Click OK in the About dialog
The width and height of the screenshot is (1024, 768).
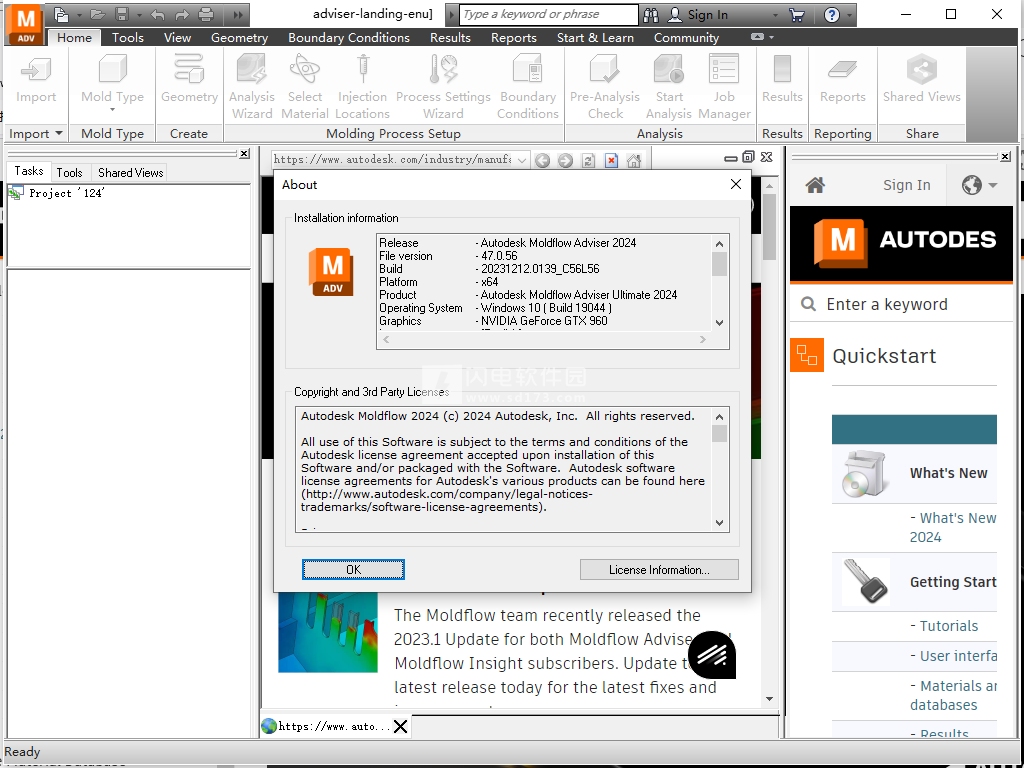tap(353, 569)
